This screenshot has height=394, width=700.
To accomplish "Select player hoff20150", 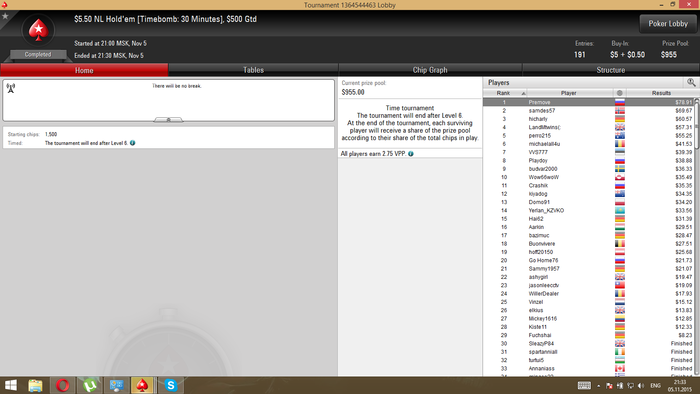I will [x=588, y=252].
